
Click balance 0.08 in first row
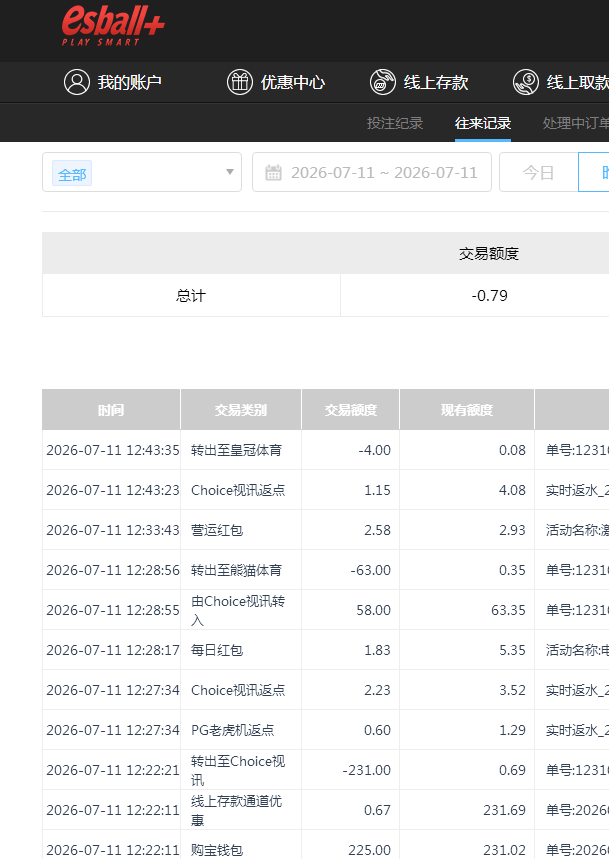512,450
